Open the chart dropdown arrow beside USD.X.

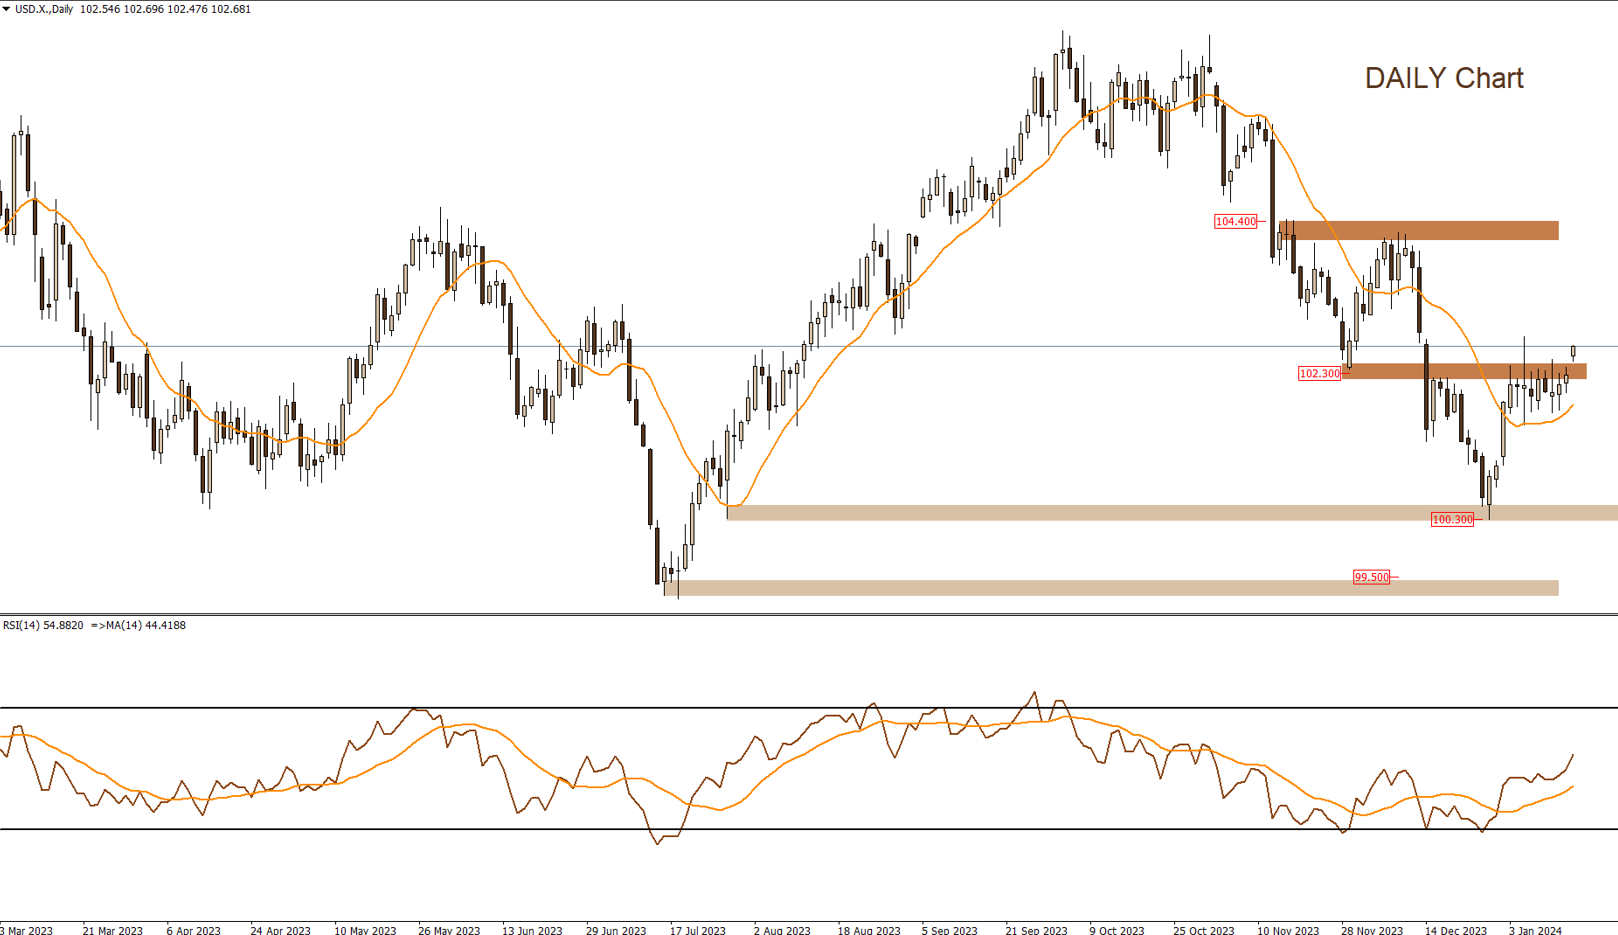(6, 9)
